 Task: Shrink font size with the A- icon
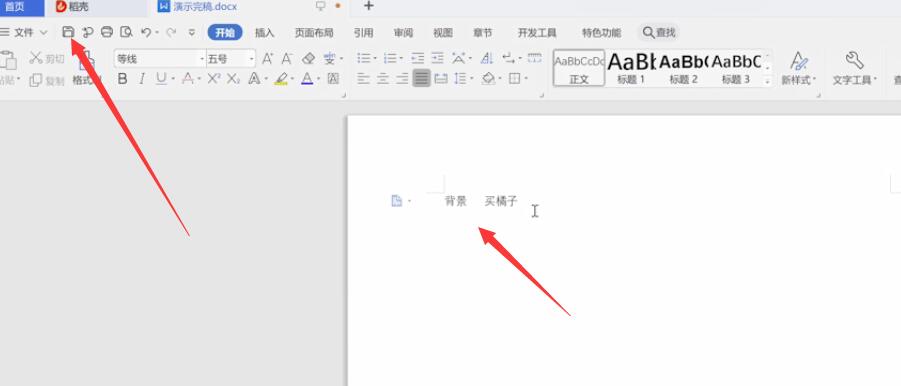pyautogui.click(x=287, y=59)
